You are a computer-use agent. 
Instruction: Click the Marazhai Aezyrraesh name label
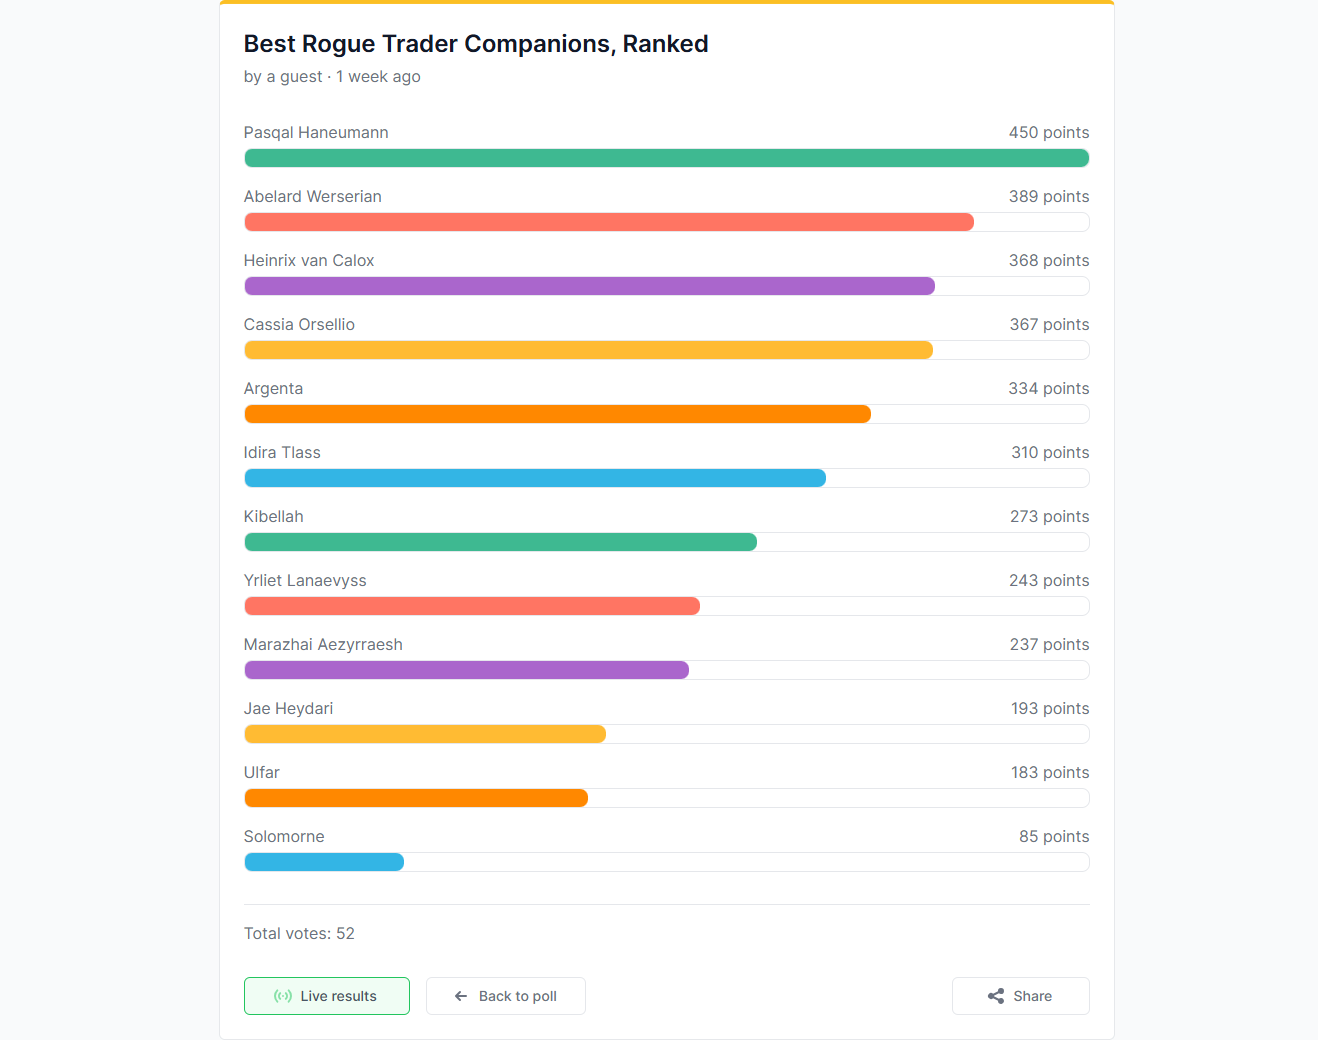pos(323,644)
